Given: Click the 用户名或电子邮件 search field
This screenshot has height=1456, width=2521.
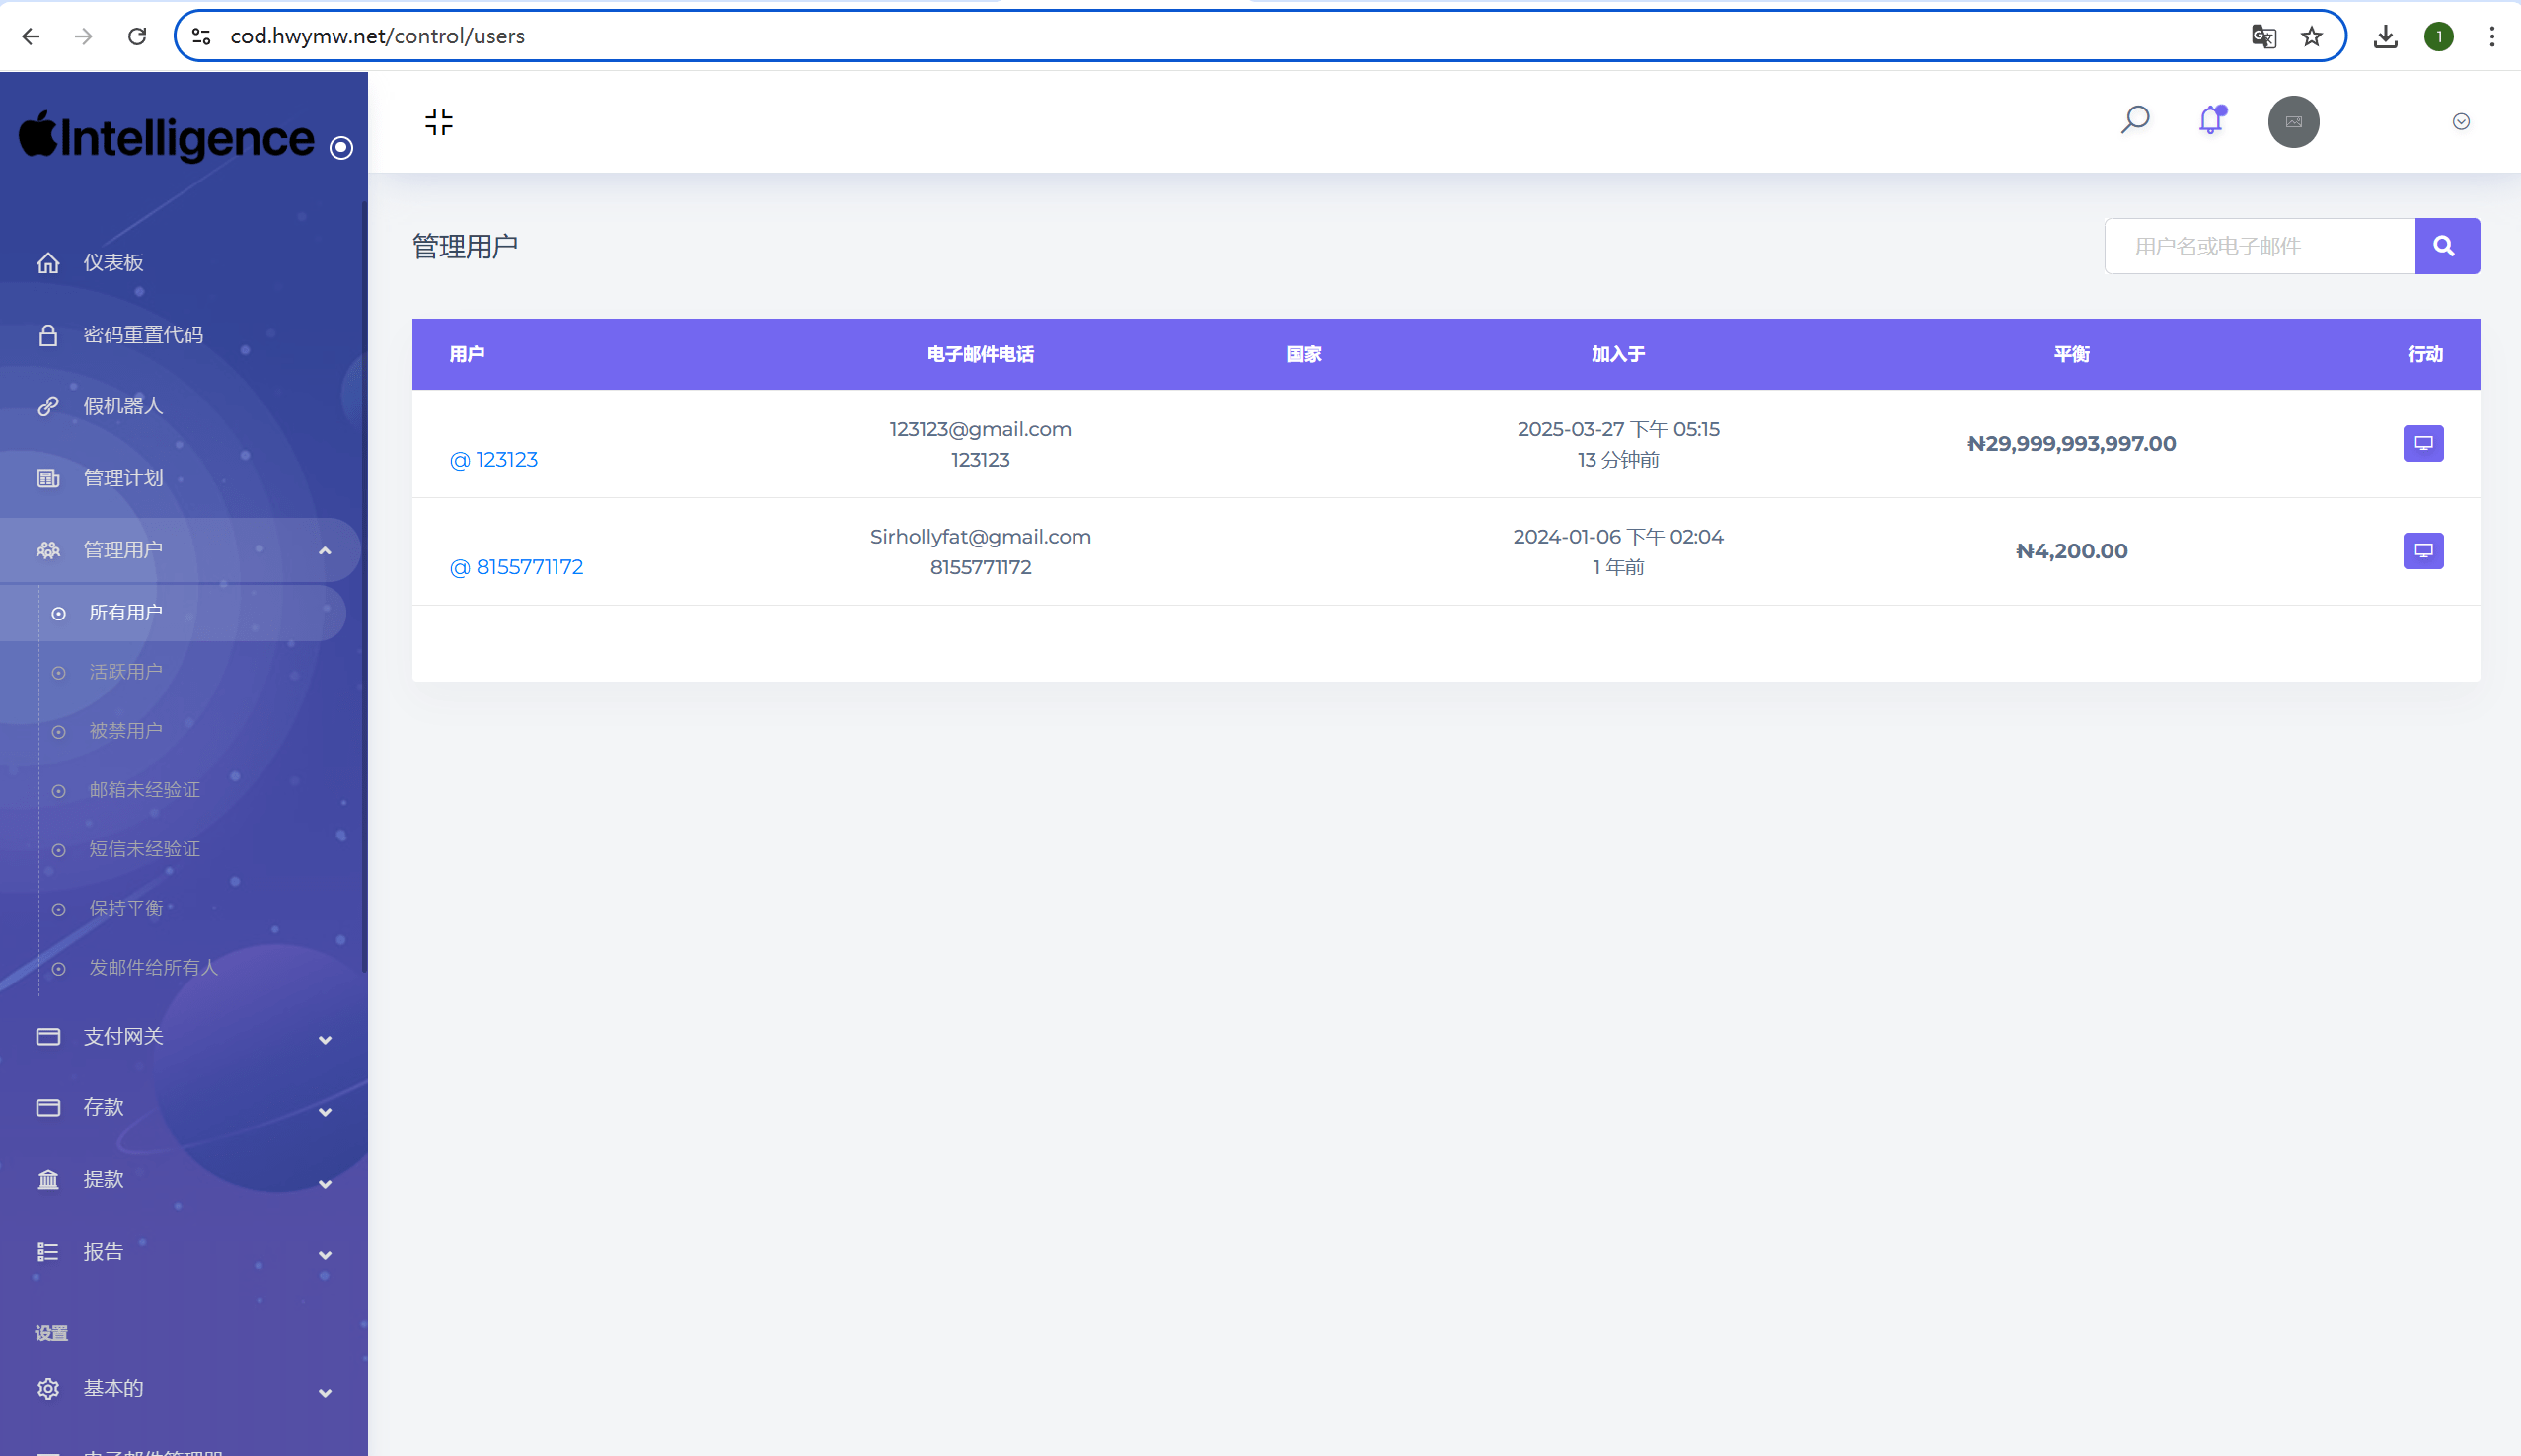Looking at the screenshot, I should pos(2258,246).
